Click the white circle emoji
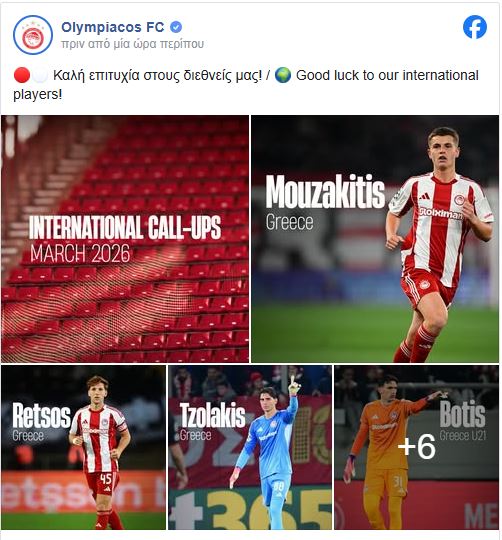Screen dimensions: 502x540 (x=40, y=75)
